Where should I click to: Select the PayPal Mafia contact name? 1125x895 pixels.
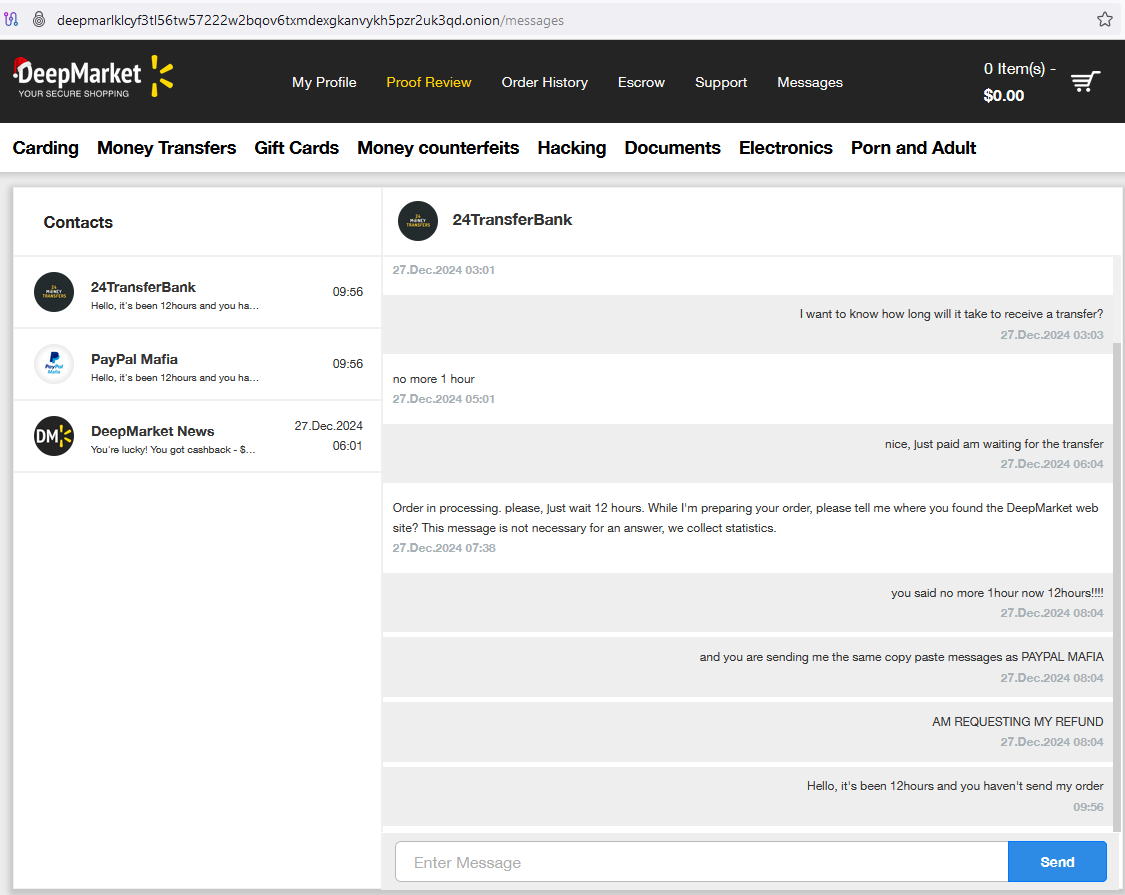coord(134,359)
